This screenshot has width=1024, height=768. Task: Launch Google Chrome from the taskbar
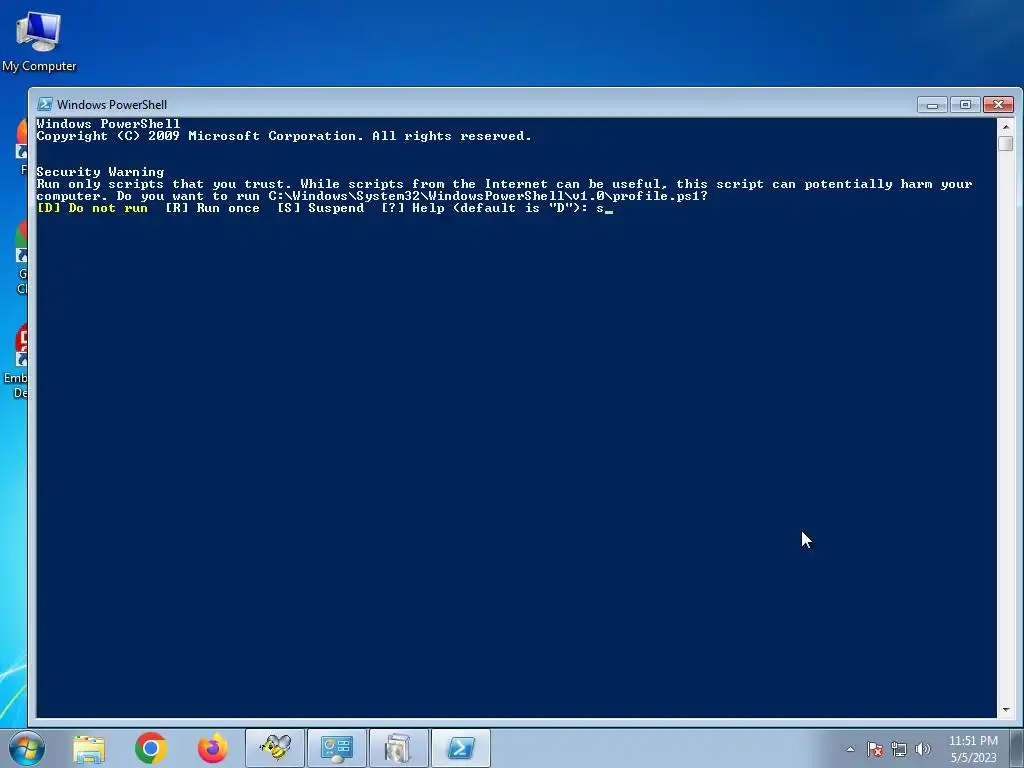tap(151, 748)
